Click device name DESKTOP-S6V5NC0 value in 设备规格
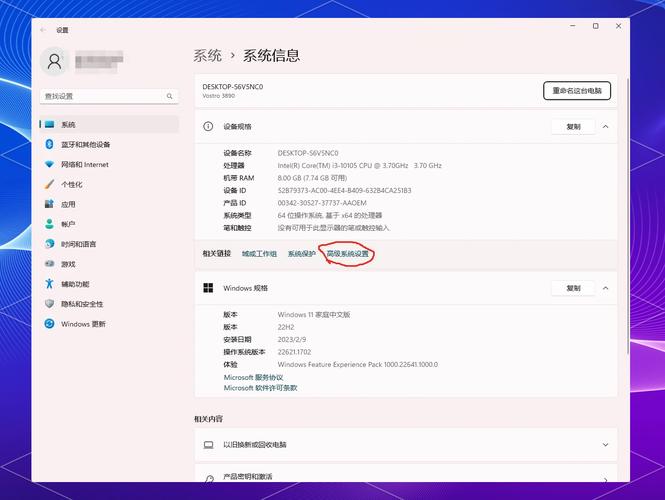Viewport: 665px width, 500px height. point(308,153)
